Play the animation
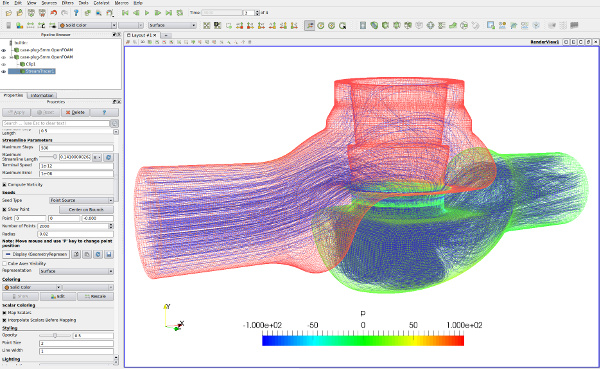The image size is (600, 369). 147,13
